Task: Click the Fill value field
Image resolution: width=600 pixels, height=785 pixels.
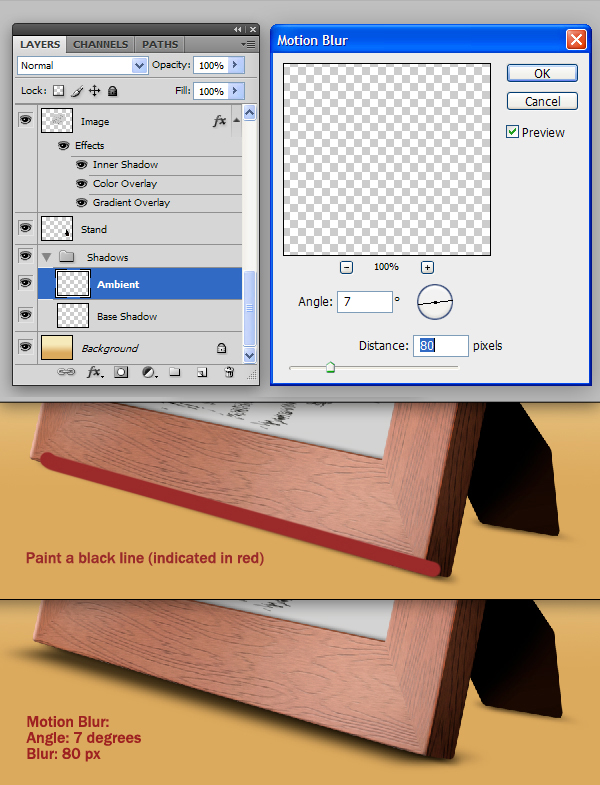Action: point(211,92)
